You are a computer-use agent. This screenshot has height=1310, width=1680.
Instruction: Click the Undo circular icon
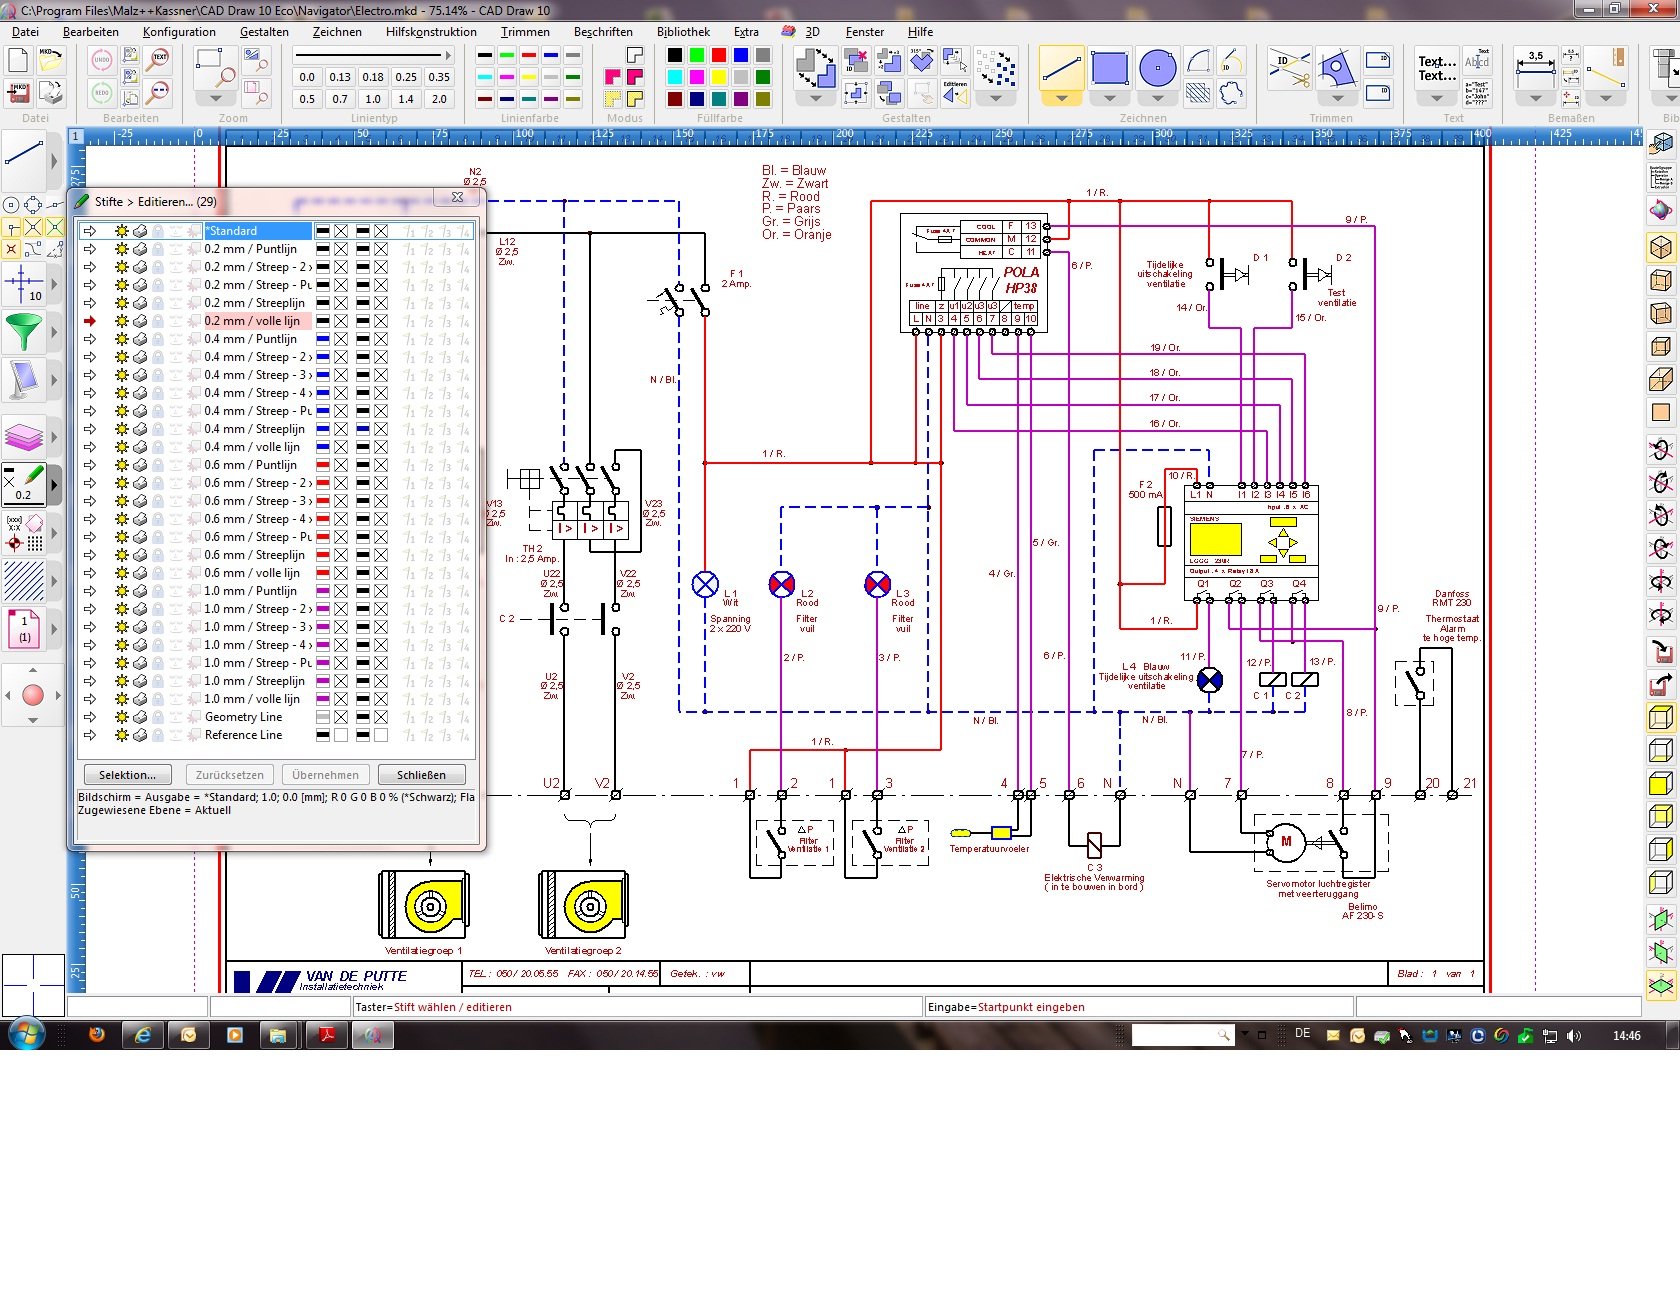click(101, 60)
